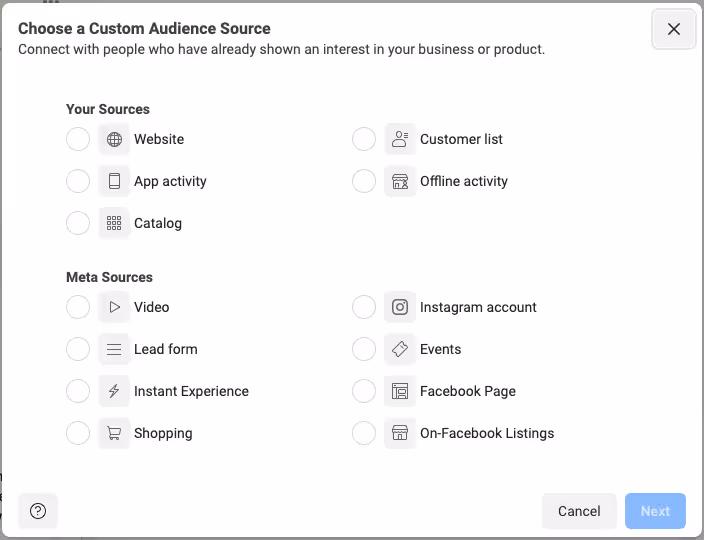Image resolution: width=704 pixels, height=540 pixels.
Task: Click the Customer list person icon
Action: 400,139
